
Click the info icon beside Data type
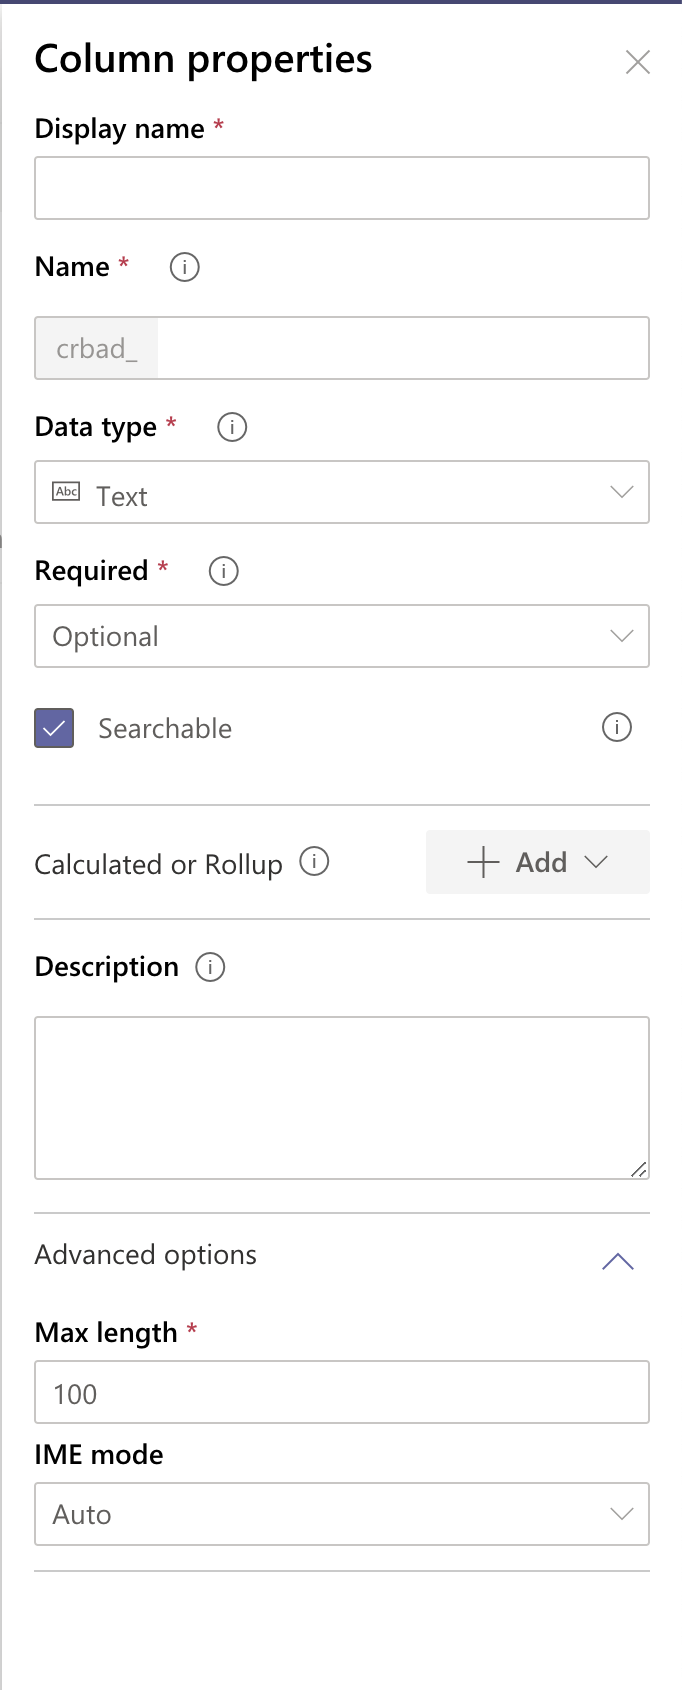pos(232,427)
